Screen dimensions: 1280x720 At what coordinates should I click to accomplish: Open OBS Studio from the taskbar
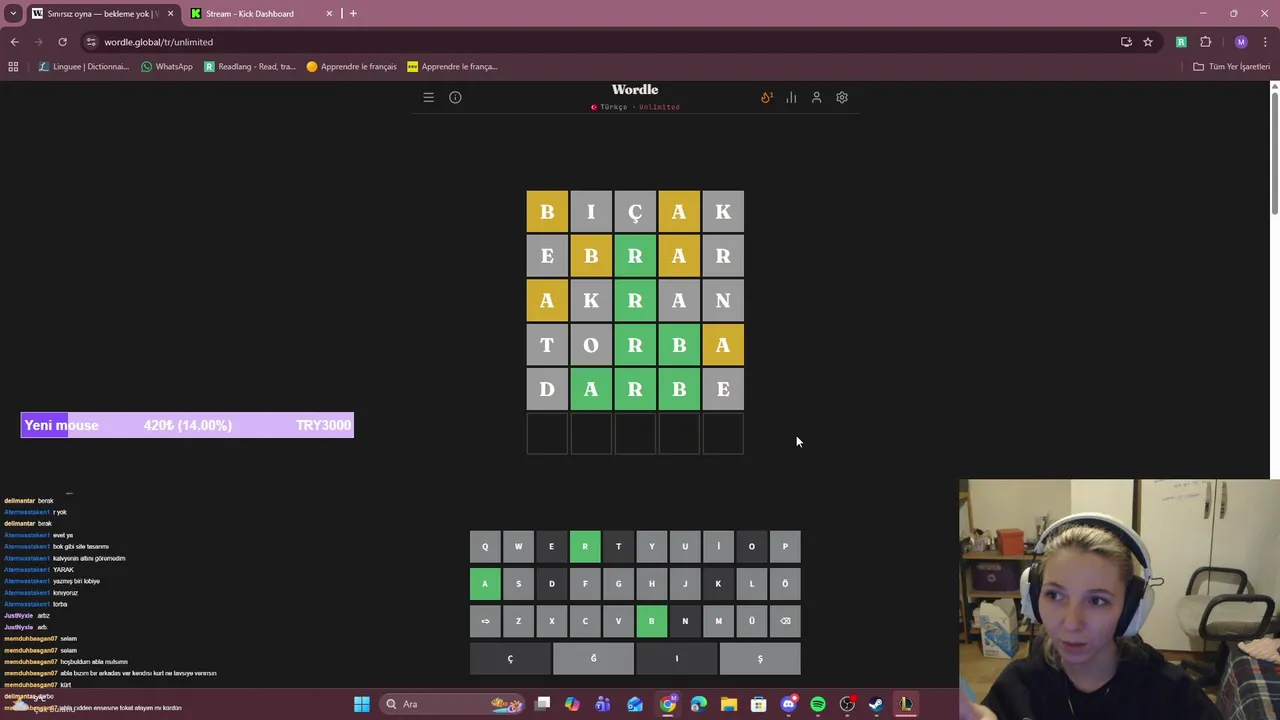[848, 704]
